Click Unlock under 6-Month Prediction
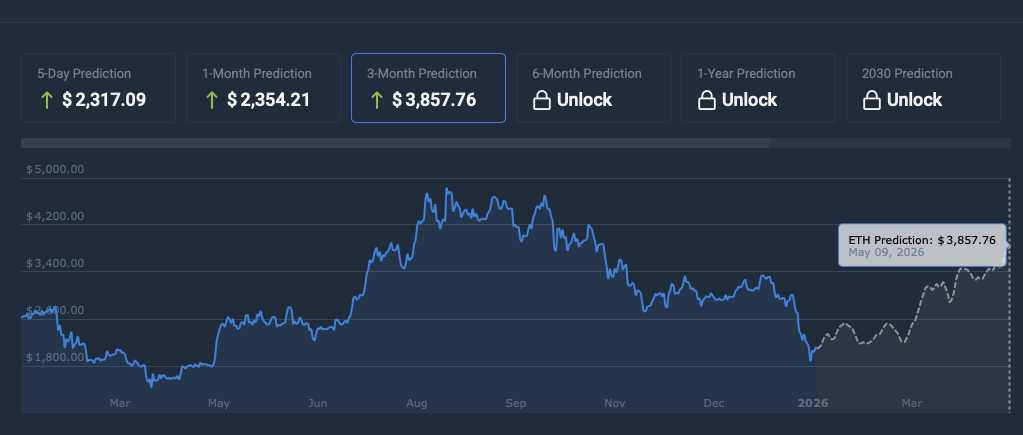Viewport: 1023px width, 435px height. coord(585,100)
